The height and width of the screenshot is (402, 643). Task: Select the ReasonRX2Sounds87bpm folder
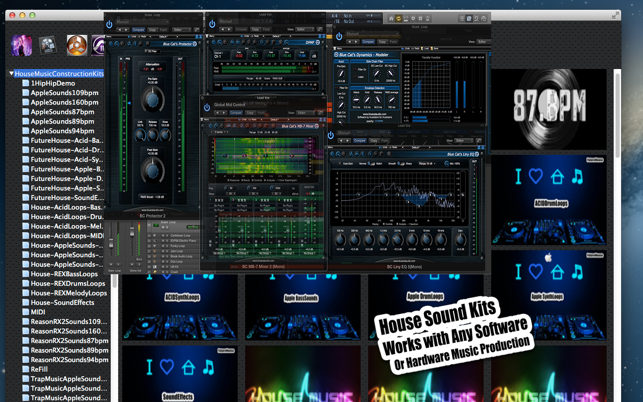coord(69,340)
